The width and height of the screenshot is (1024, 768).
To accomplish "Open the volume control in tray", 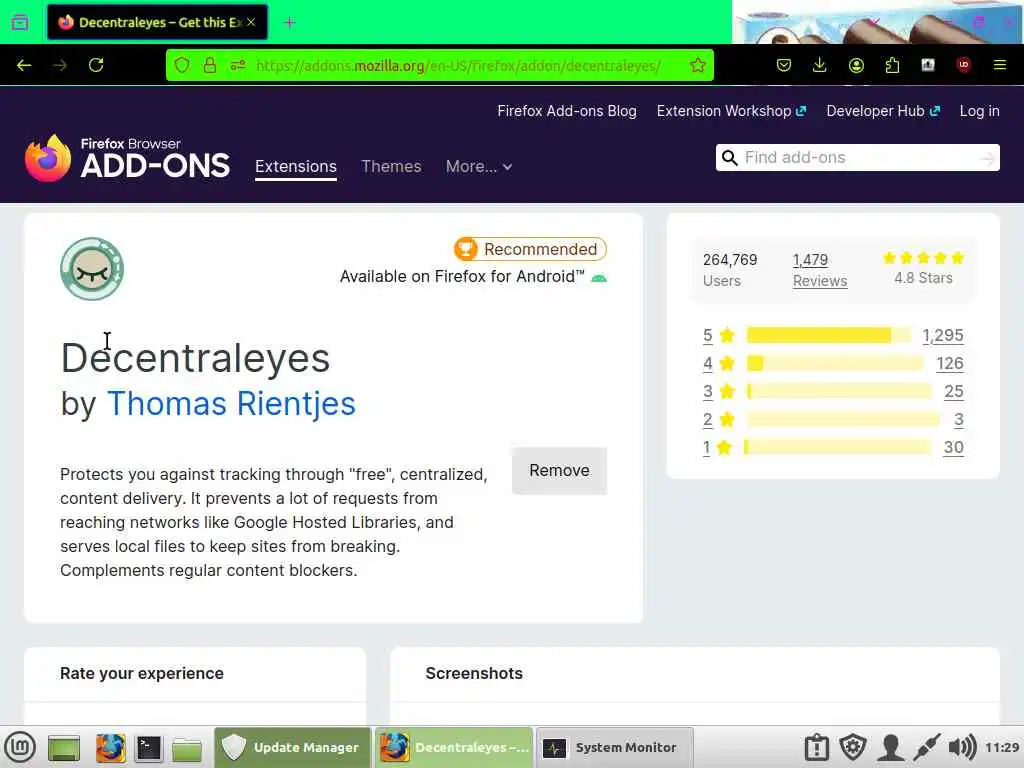I will pyautogui.click(x=962, y=747).
